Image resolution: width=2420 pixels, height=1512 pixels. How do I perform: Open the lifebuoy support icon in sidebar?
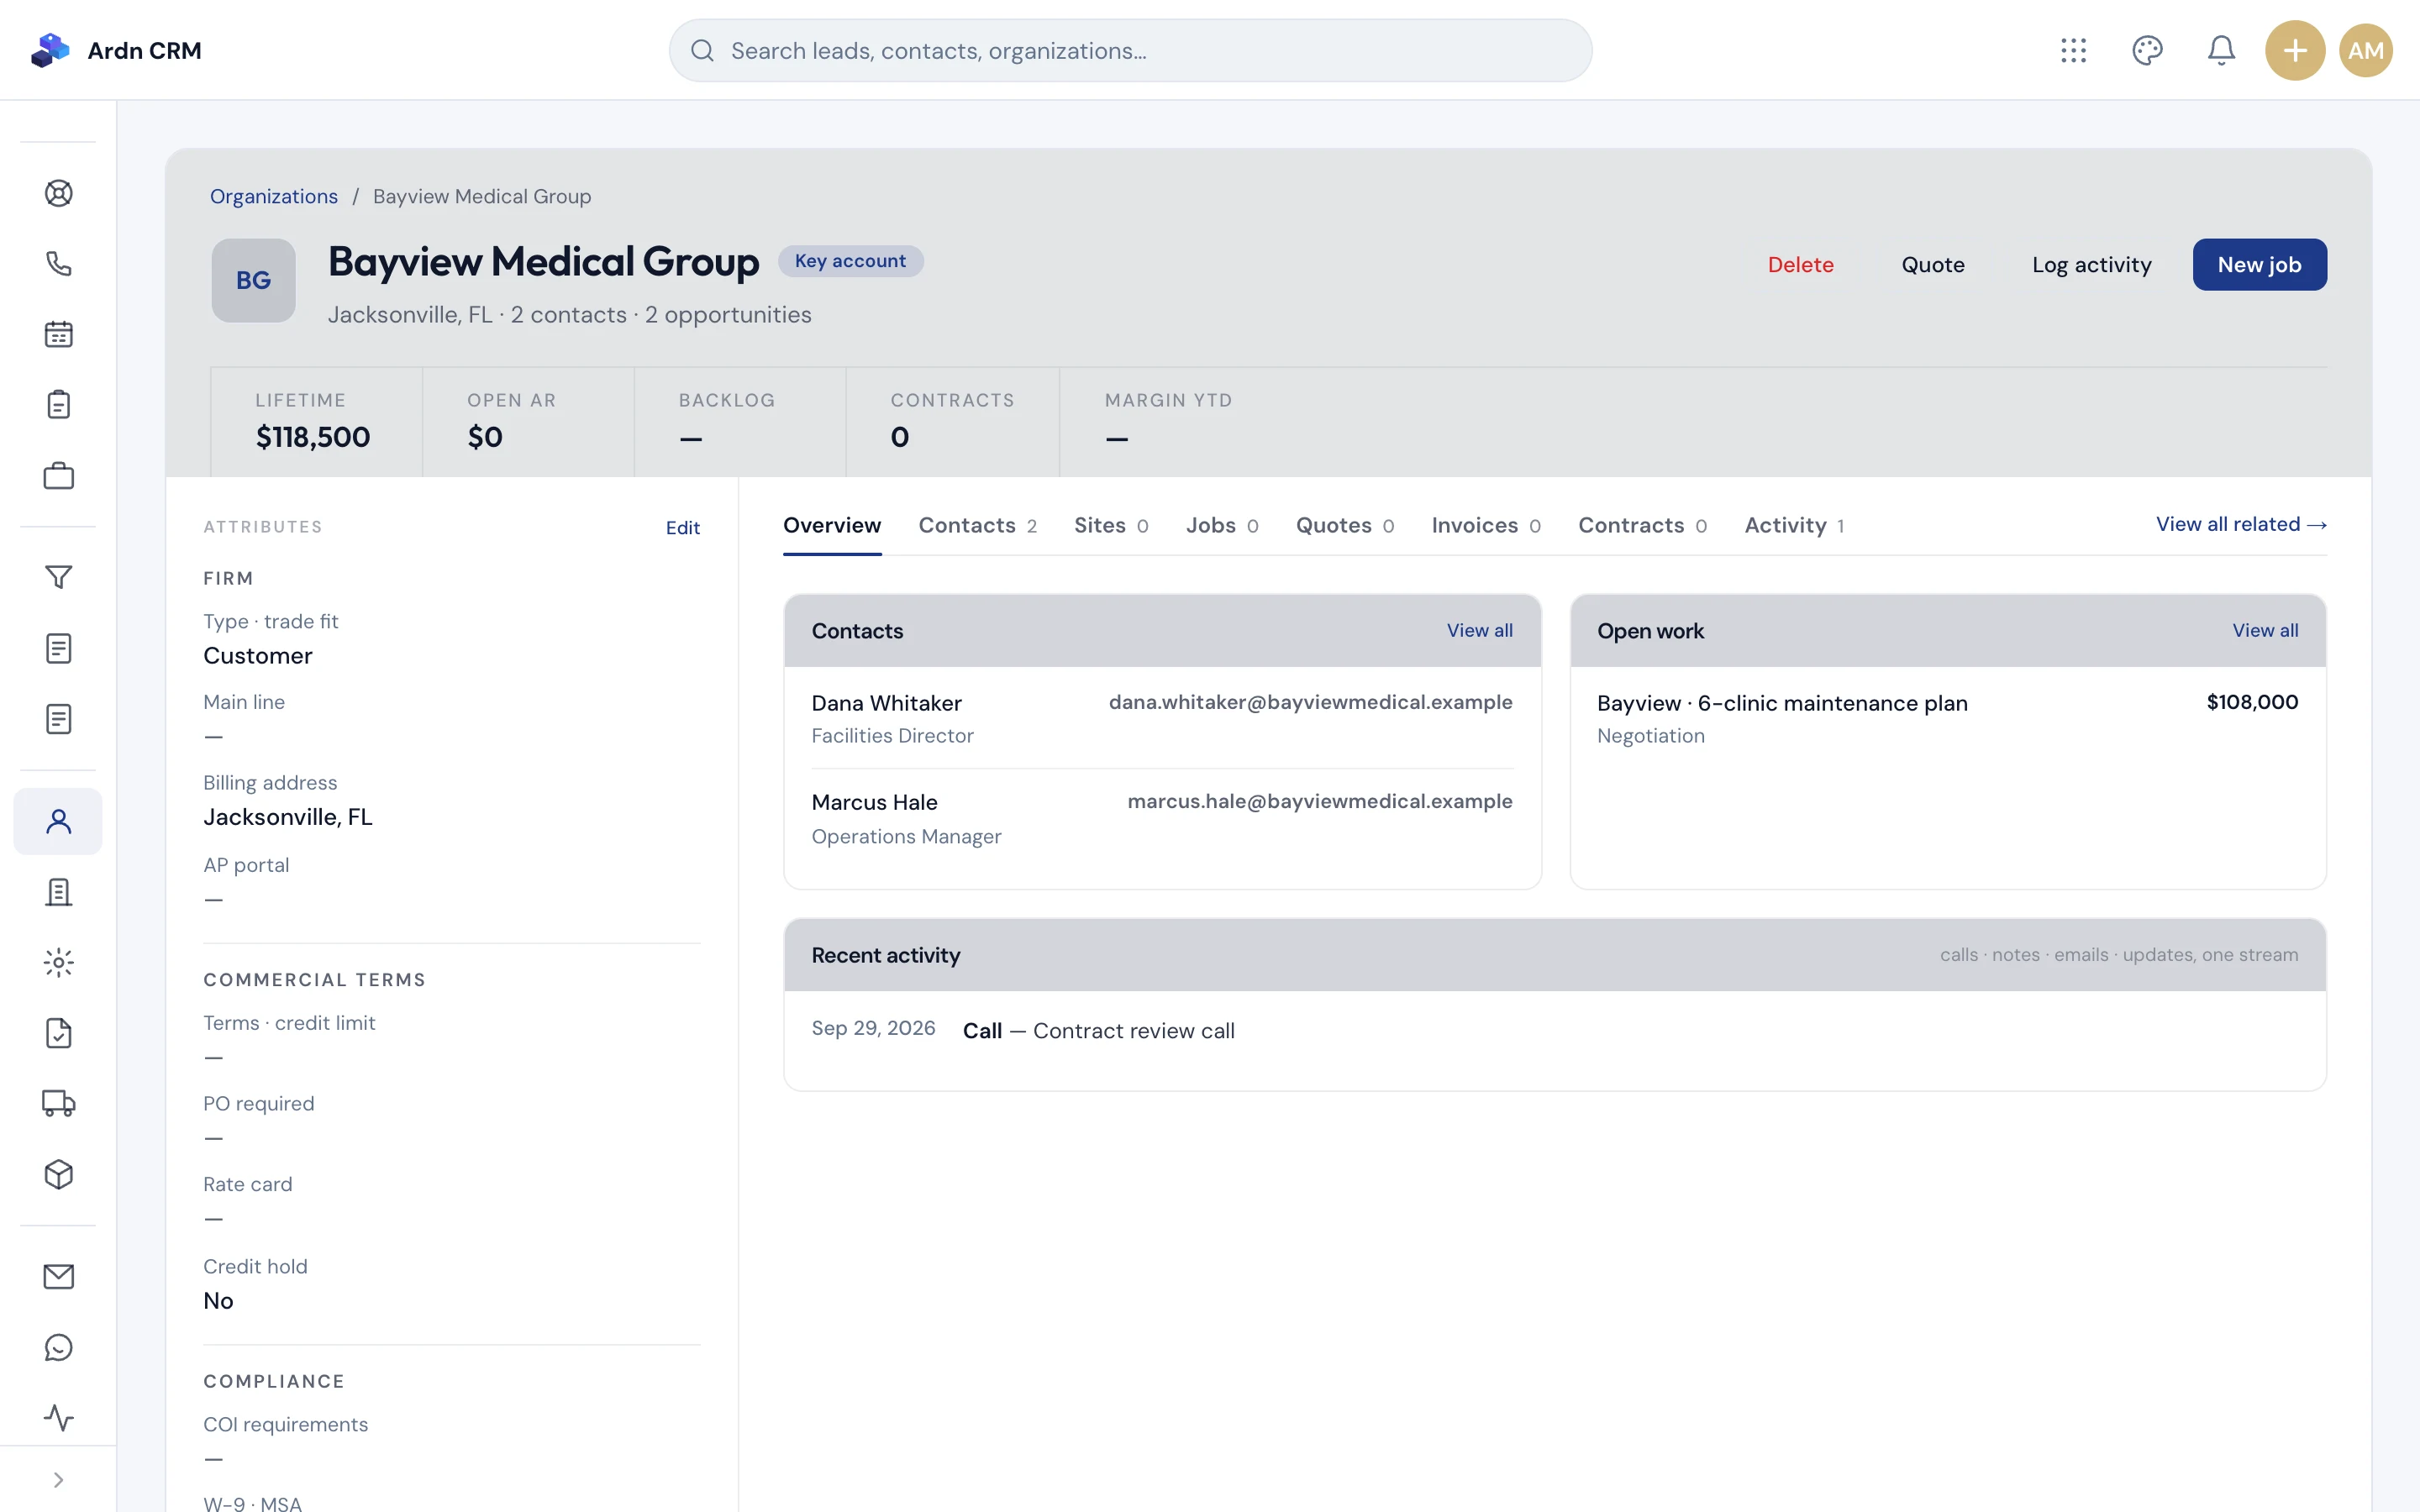point(58,193)
